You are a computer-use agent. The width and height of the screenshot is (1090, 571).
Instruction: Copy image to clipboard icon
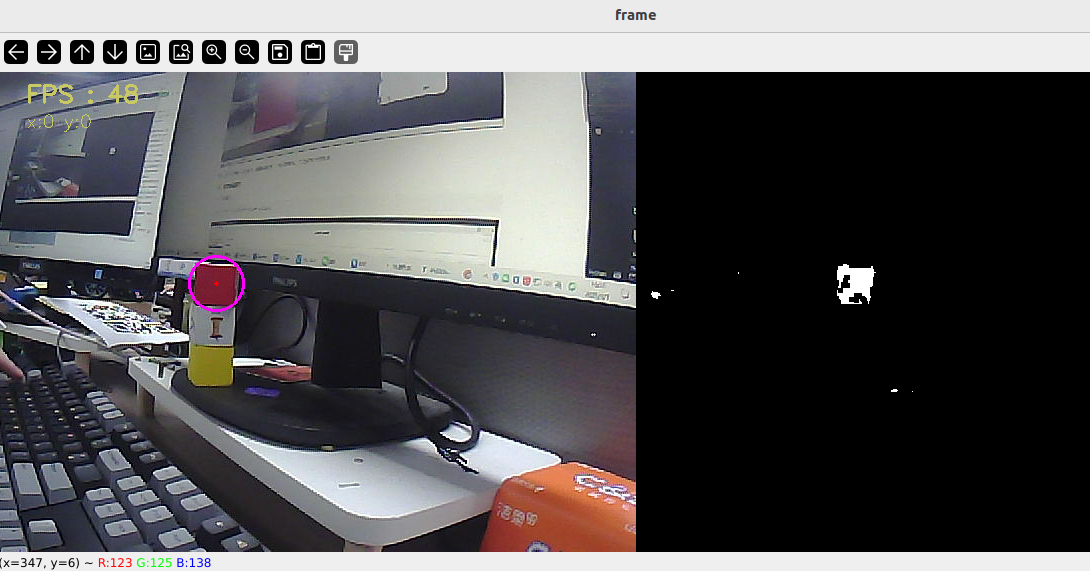pos(313,52)
